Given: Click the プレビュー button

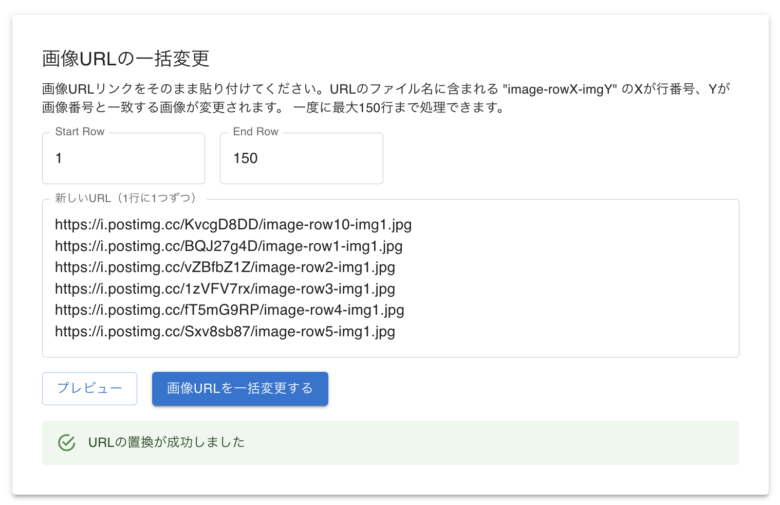Looking at the screenshot, I should (89, 389).
